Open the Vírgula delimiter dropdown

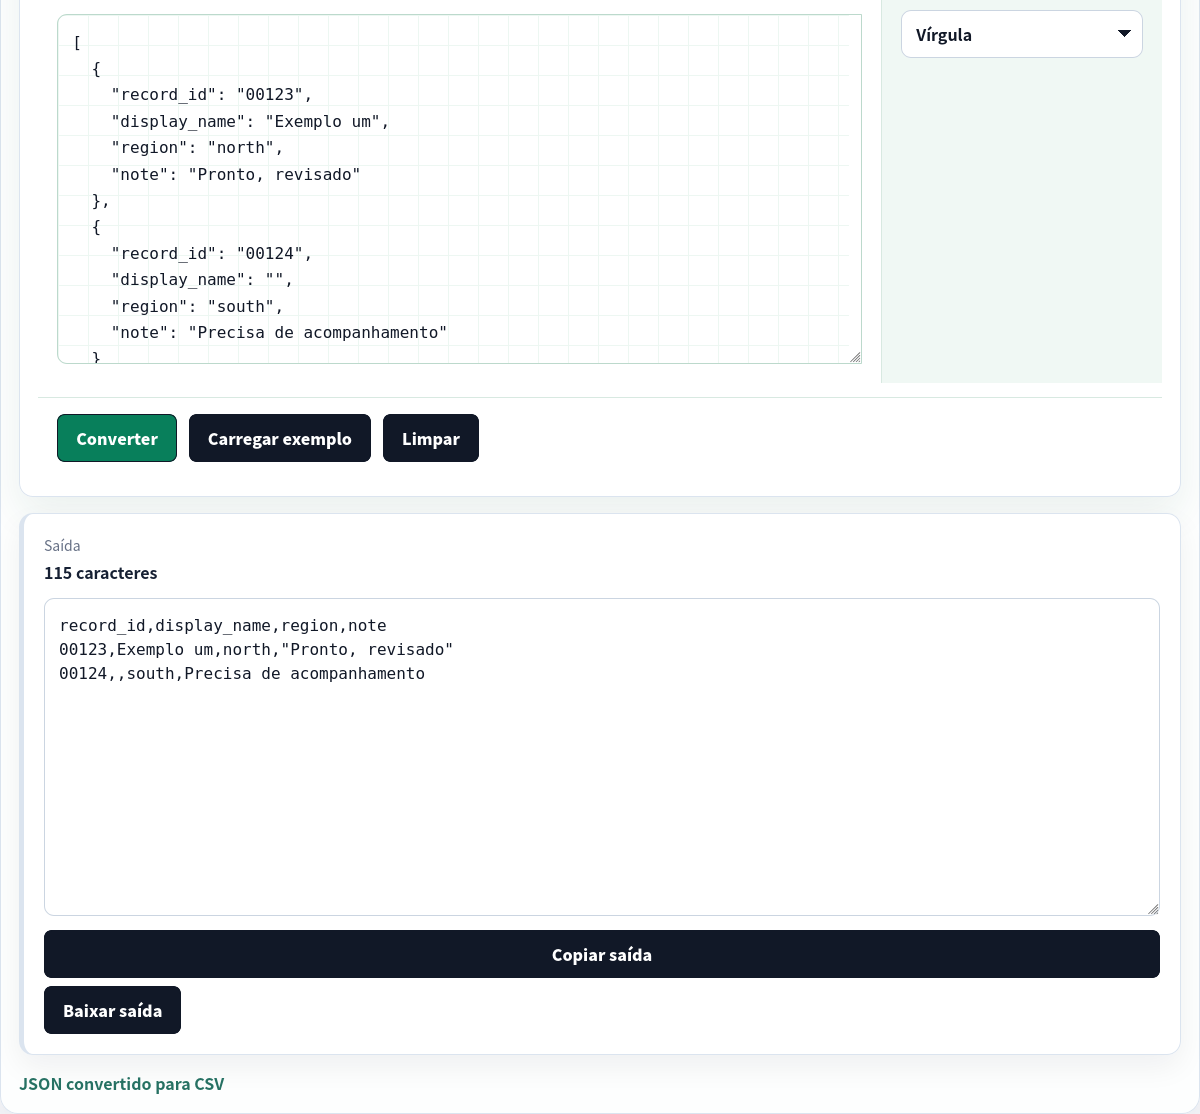point(1022,34)
